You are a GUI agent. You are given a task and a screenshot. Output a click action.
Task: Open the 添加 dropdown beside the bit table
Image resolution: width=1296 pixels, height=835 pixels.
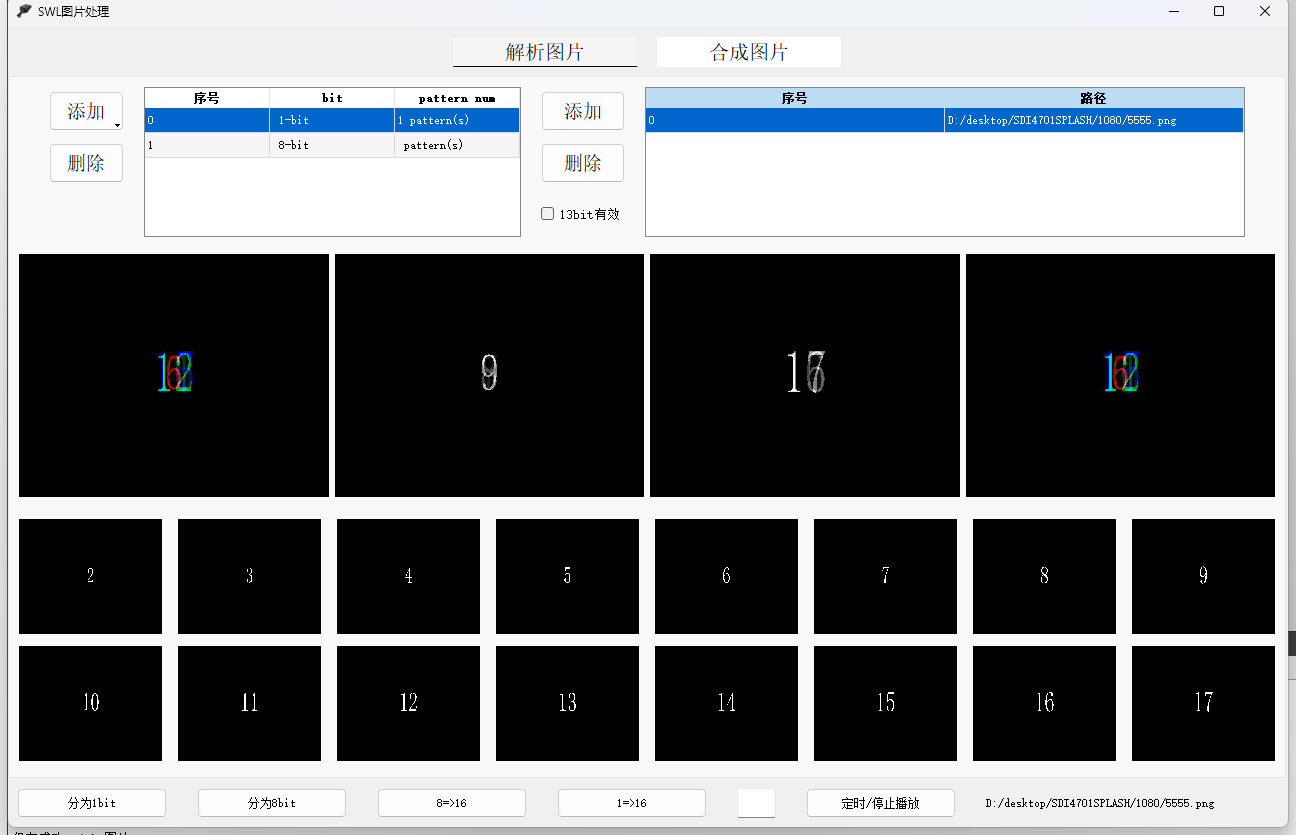(86, 111)
